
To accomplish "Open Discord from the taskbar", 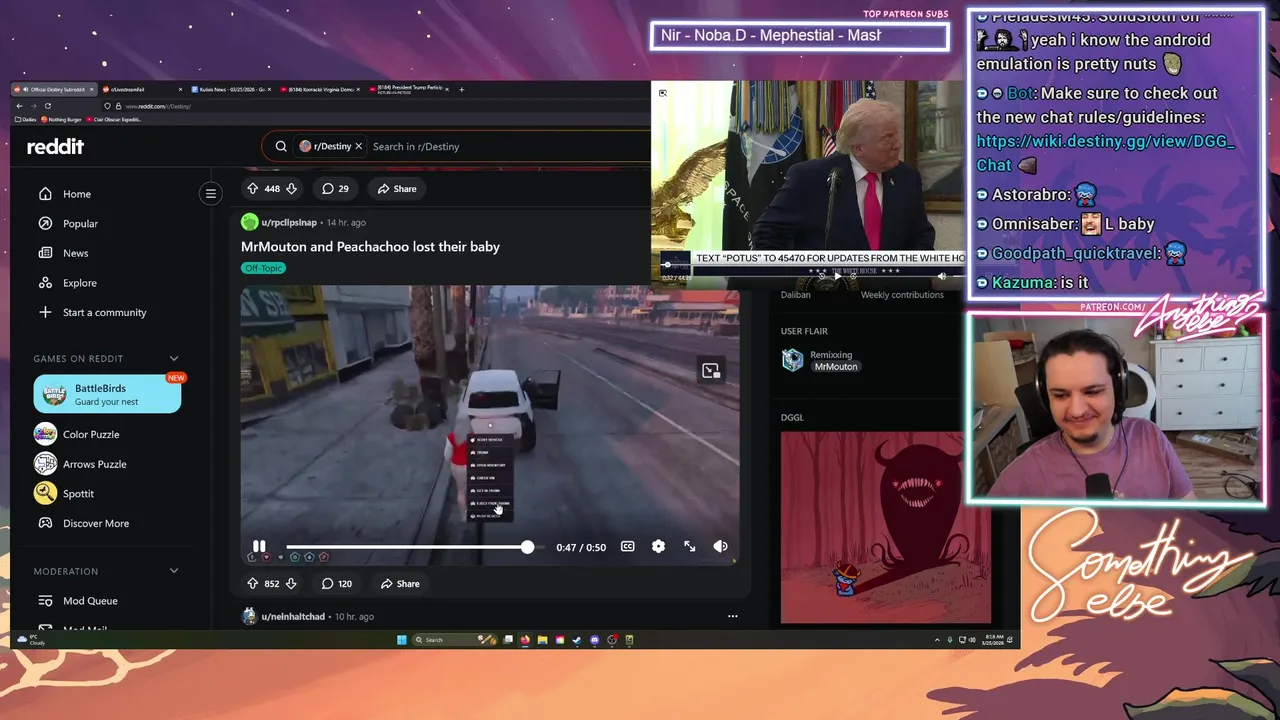I will click(x=594, y=640).
